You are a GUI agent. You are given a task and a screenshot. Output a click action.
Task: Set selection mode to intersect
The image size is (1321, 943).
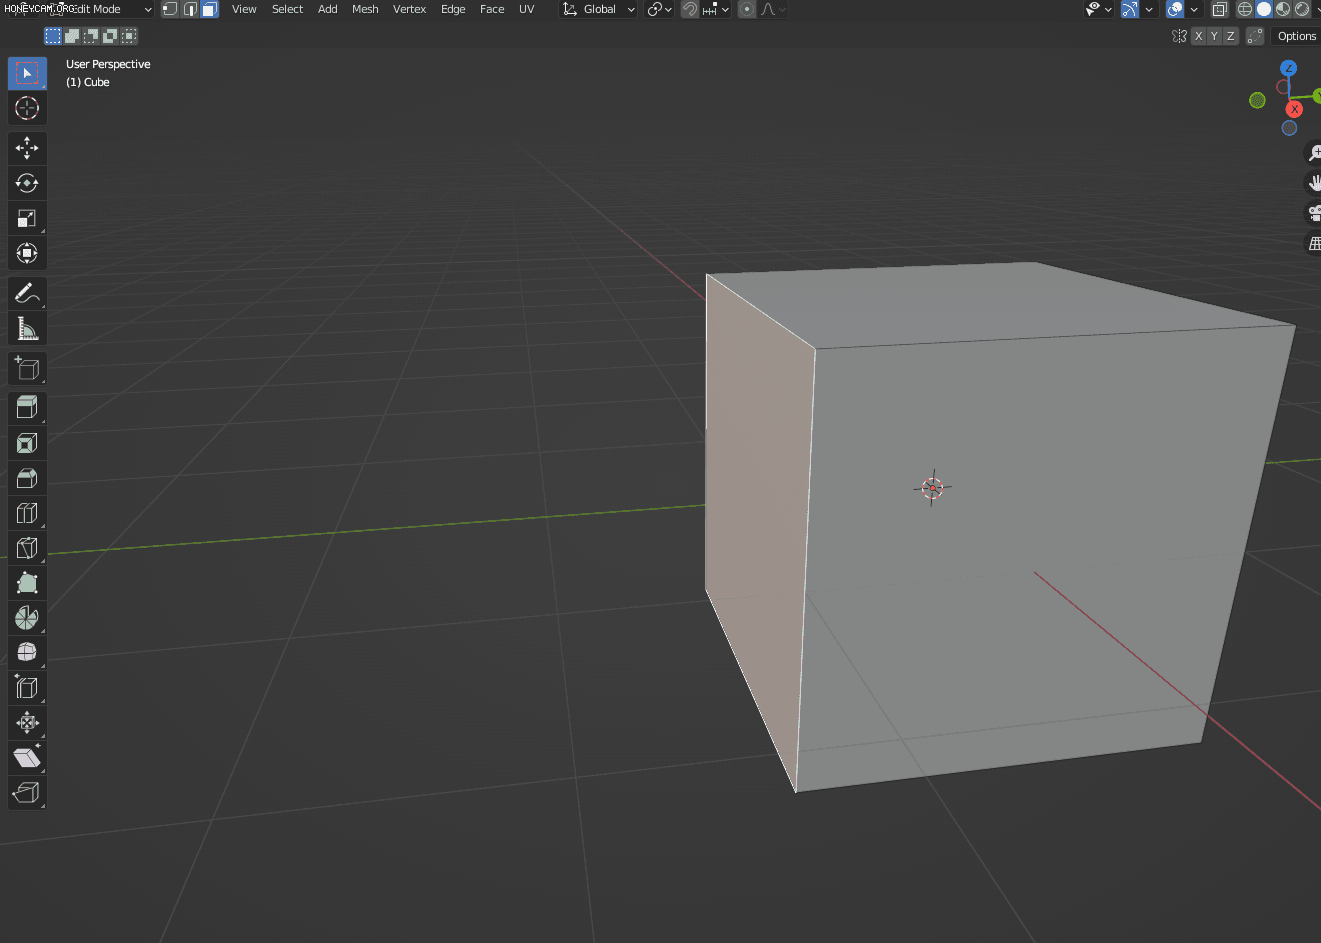(129, 36)
